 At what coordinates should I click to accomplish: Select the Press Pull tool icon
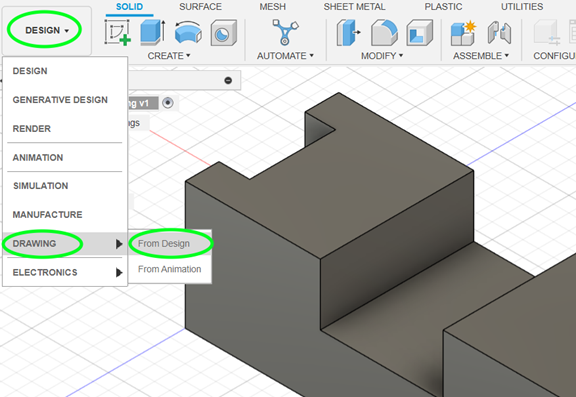click(x=348, y=33)
